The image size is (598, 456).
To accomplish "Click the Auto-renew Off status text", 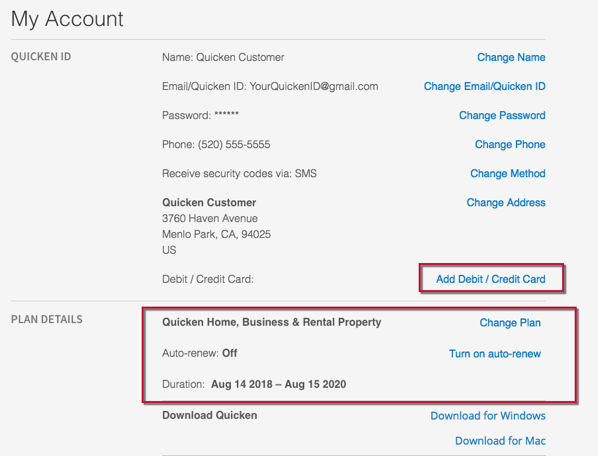I will 199,353.
